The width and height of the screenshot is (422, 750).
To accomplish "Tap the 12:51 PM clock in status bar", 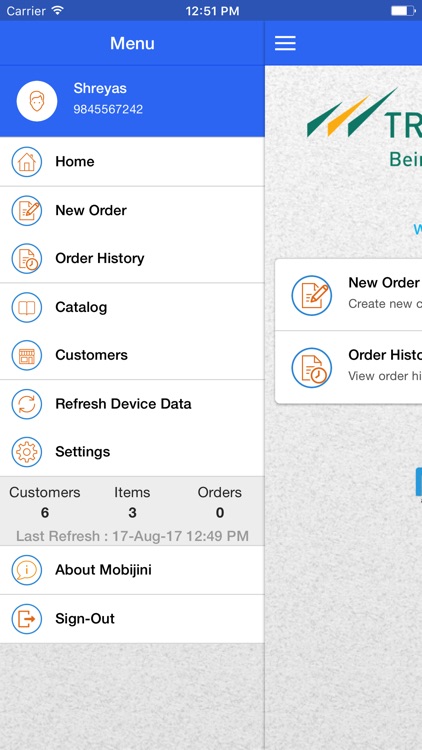I will 212,11.
